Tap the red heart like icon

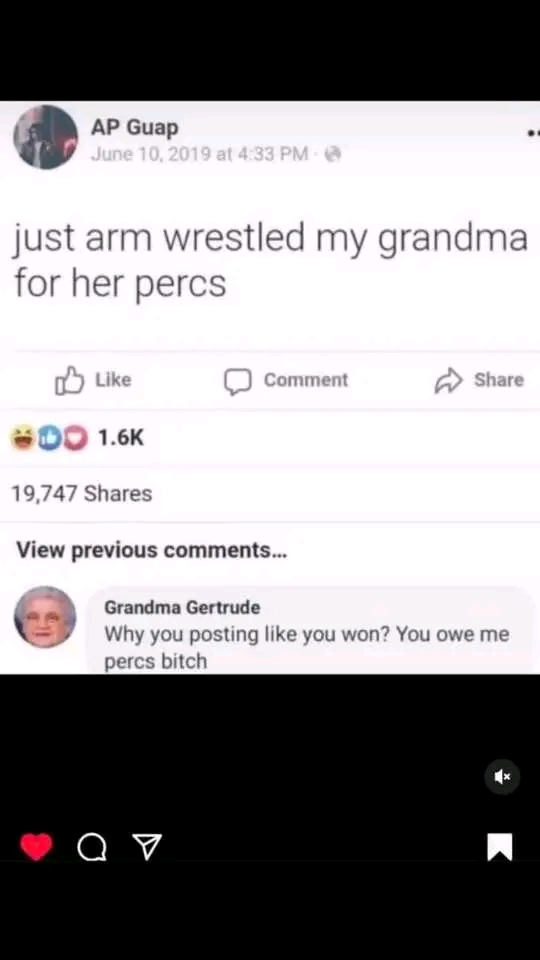(36, 847)
